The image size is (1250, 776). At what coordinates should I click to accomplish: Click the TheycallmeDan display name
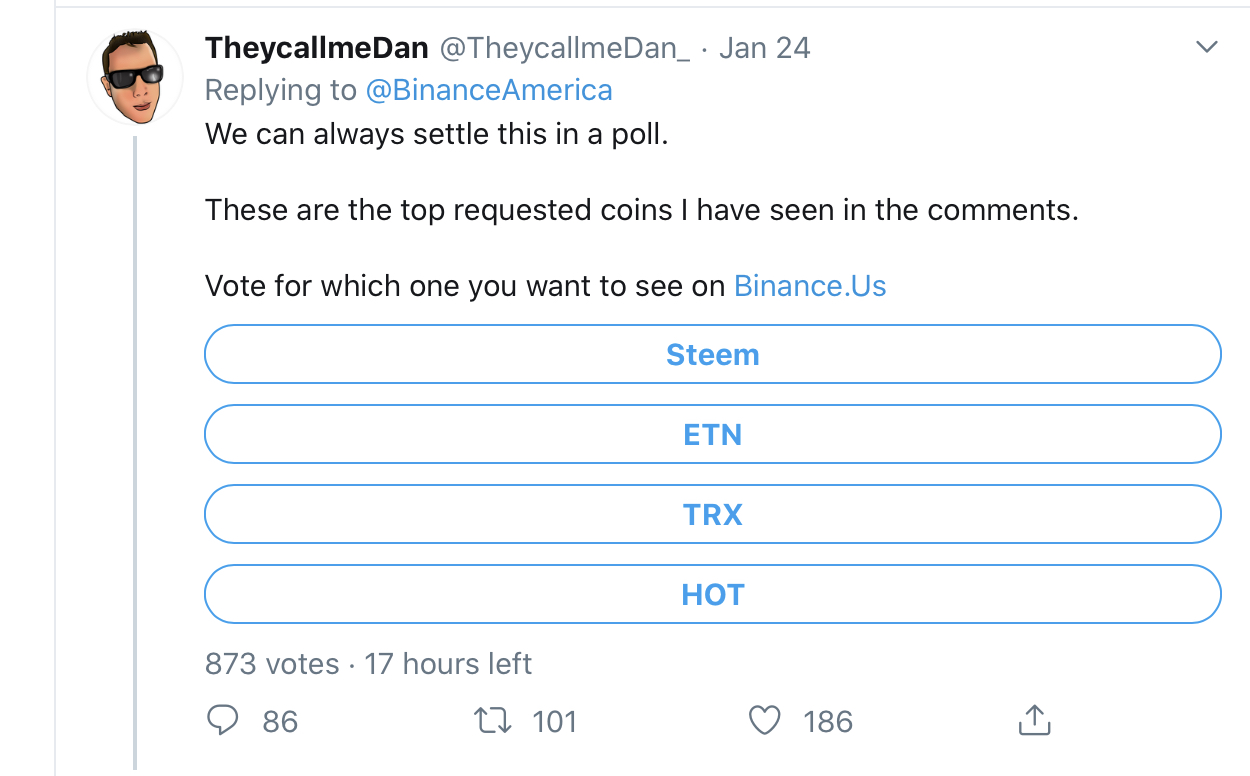pos(317,48)
